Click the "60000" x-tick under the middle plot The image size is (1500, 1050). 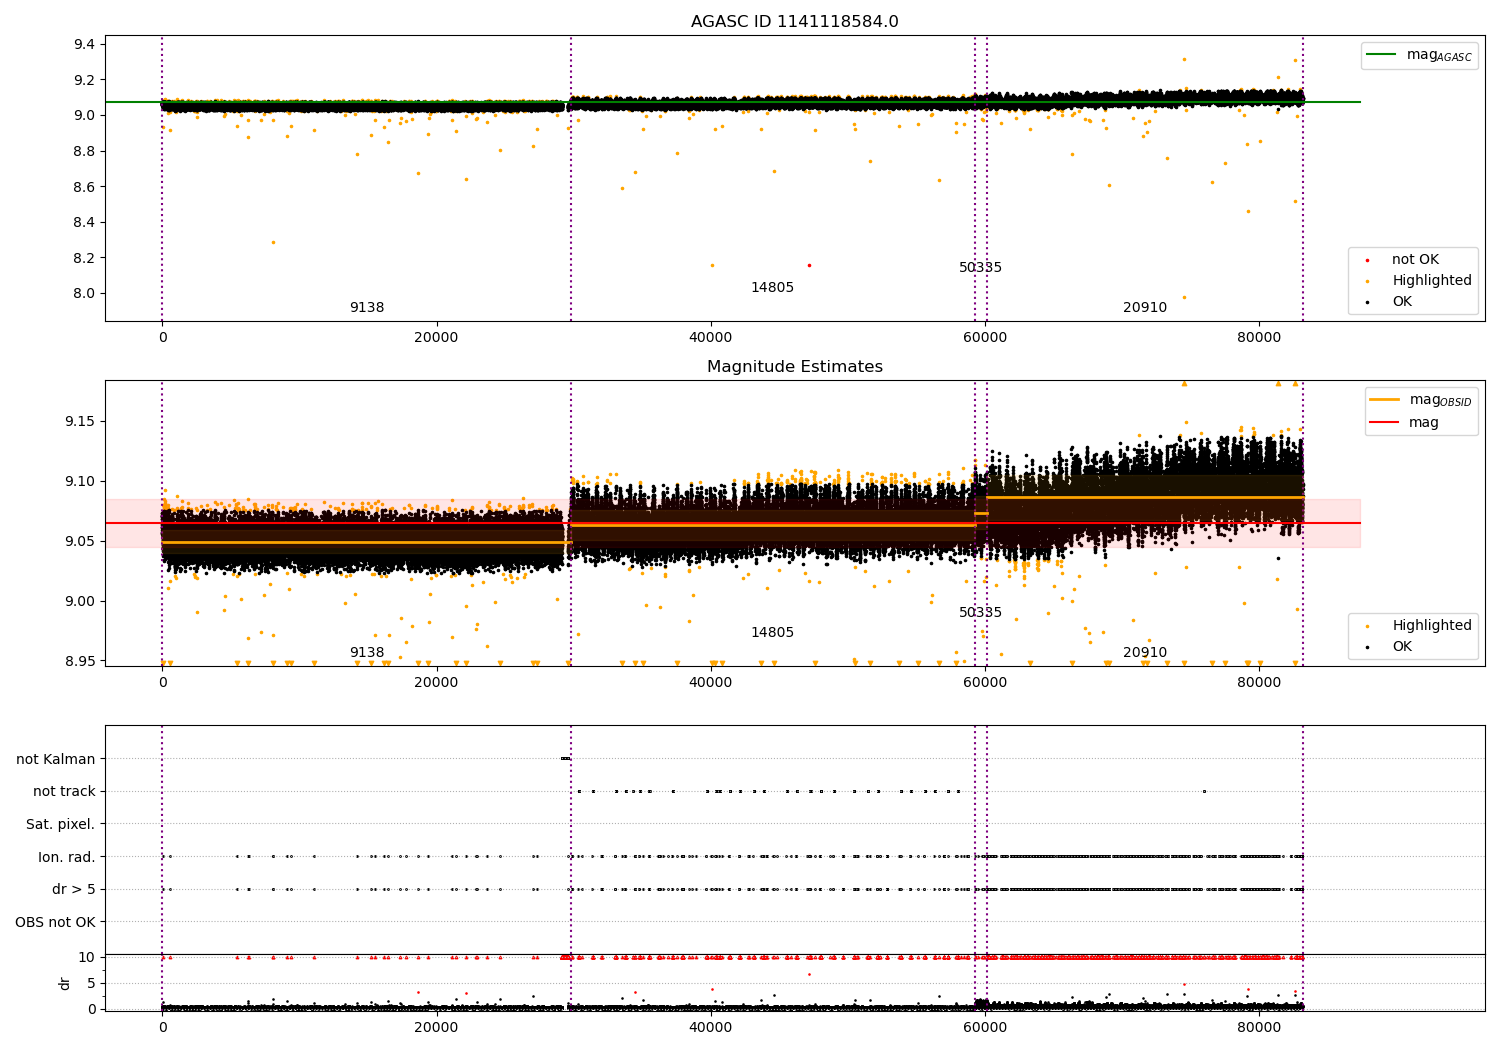pos(985,683)
